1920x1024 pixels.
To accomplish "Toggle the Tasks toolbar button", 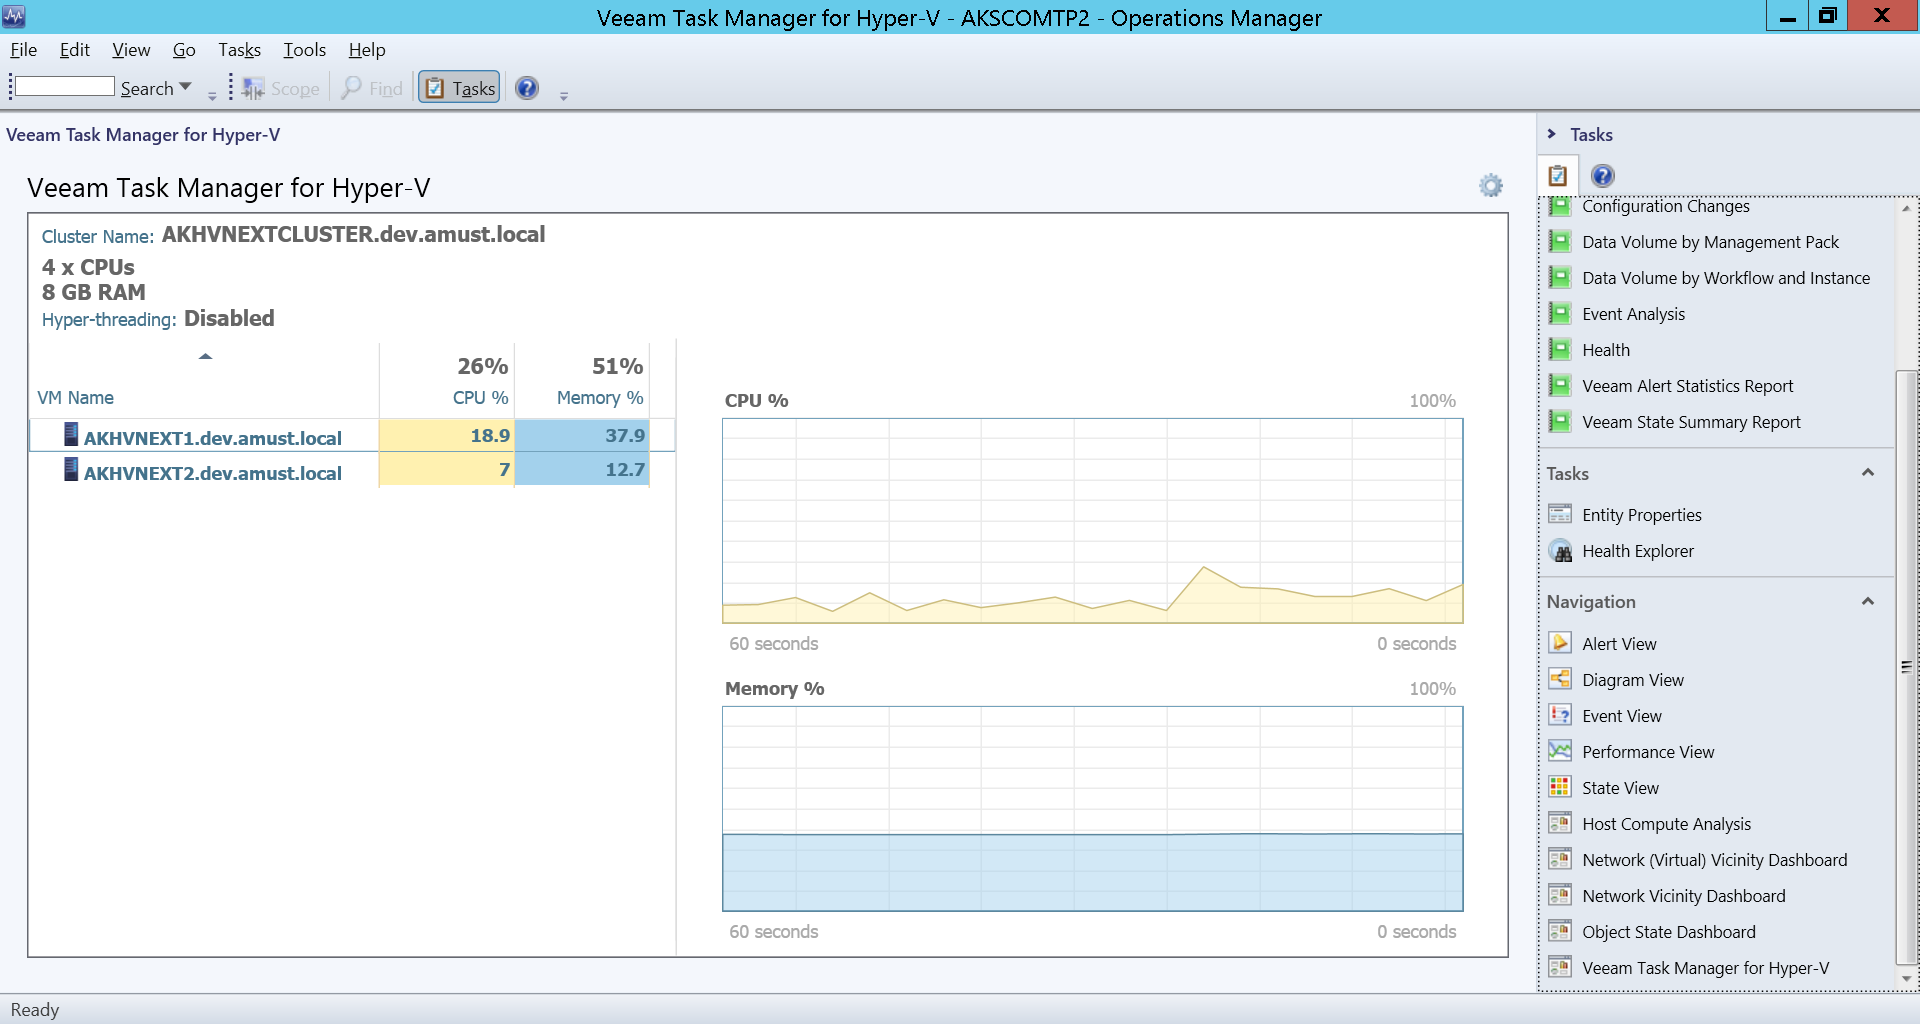I will pos(459,88).
